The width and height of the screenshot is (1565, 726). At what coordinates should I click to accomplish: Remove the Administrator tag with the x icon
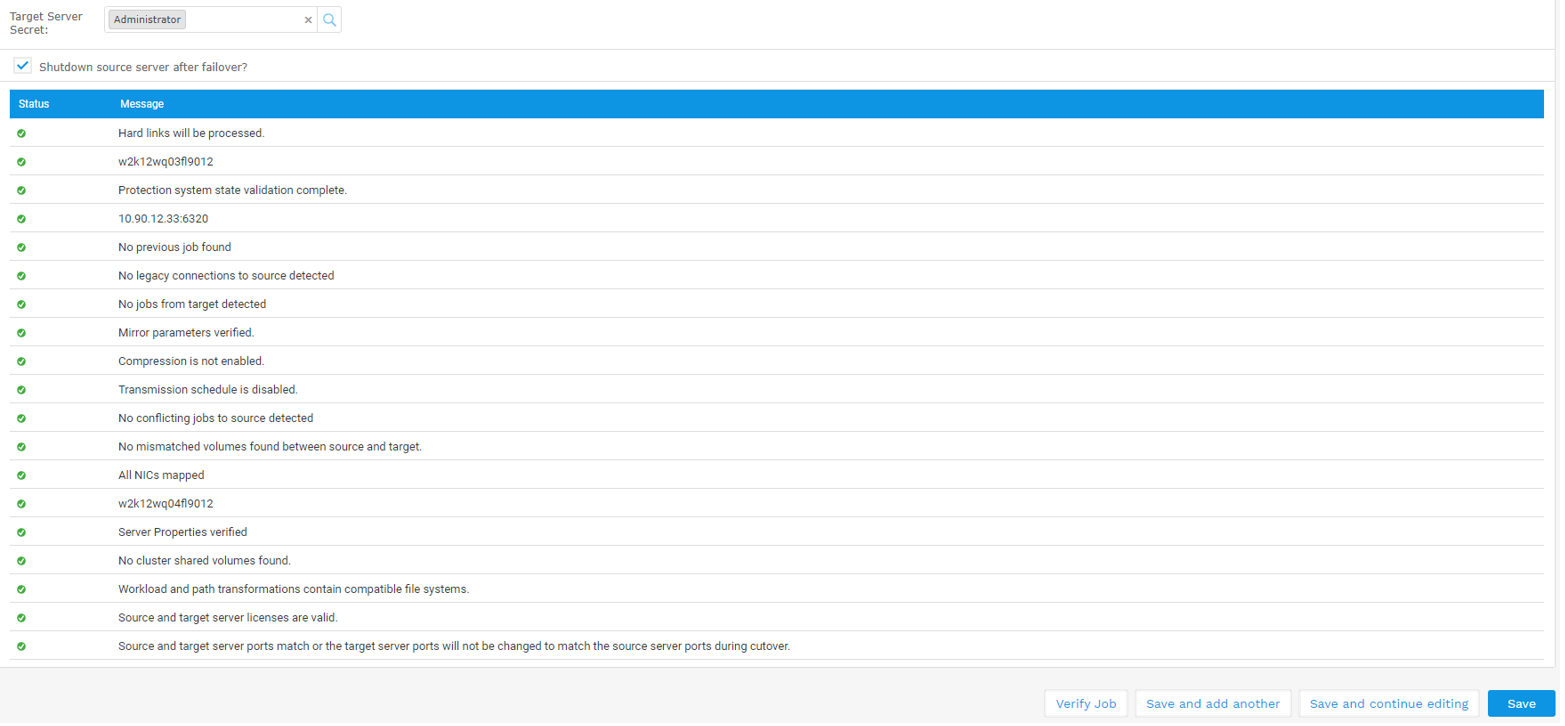[308, 20]
